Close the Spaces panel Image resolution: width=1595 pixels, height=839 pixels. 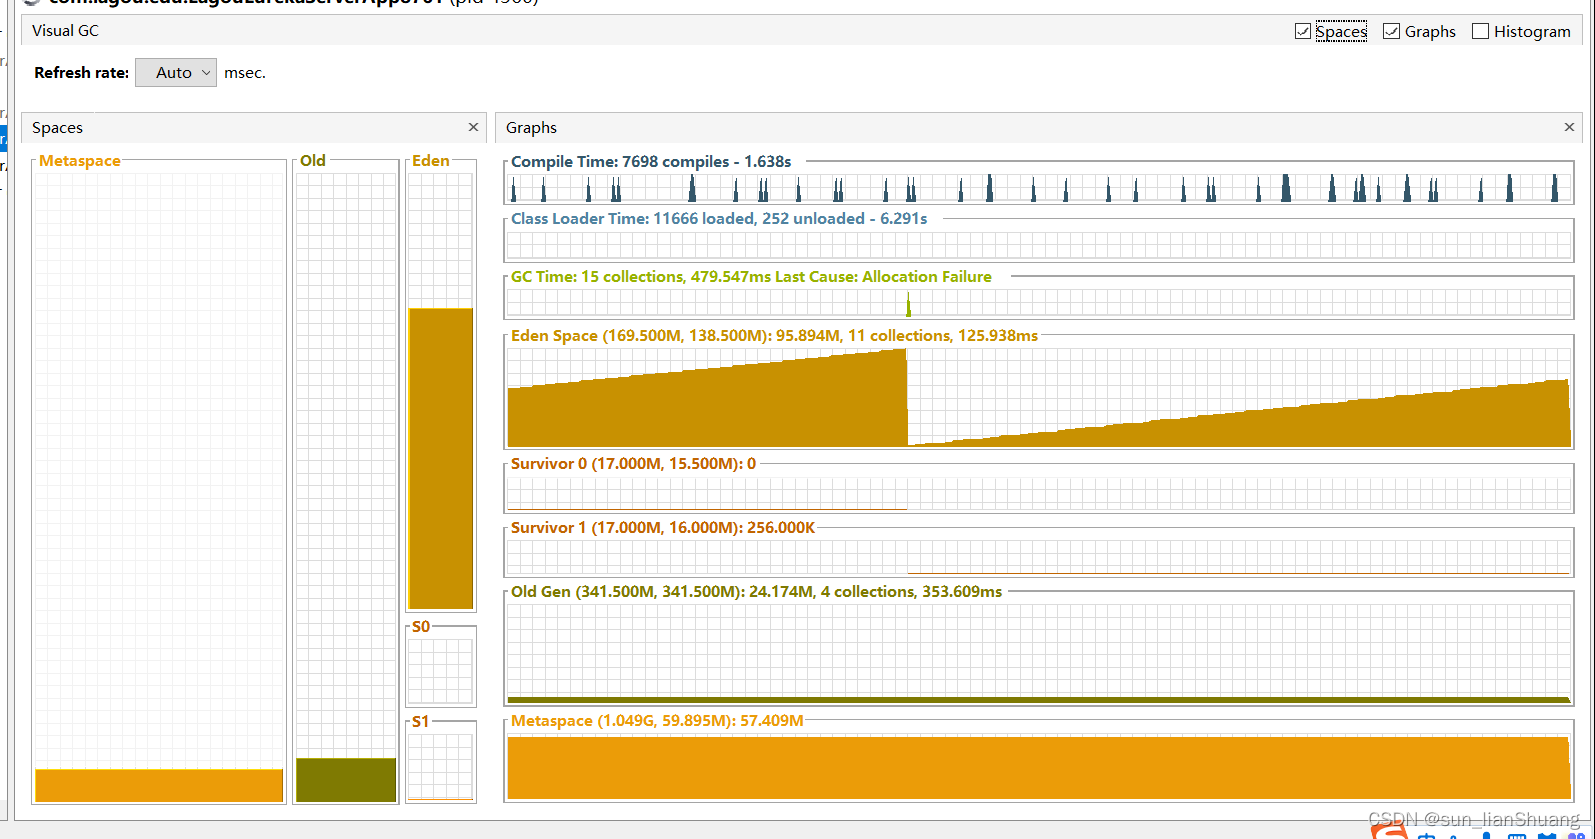pos(473,127)
